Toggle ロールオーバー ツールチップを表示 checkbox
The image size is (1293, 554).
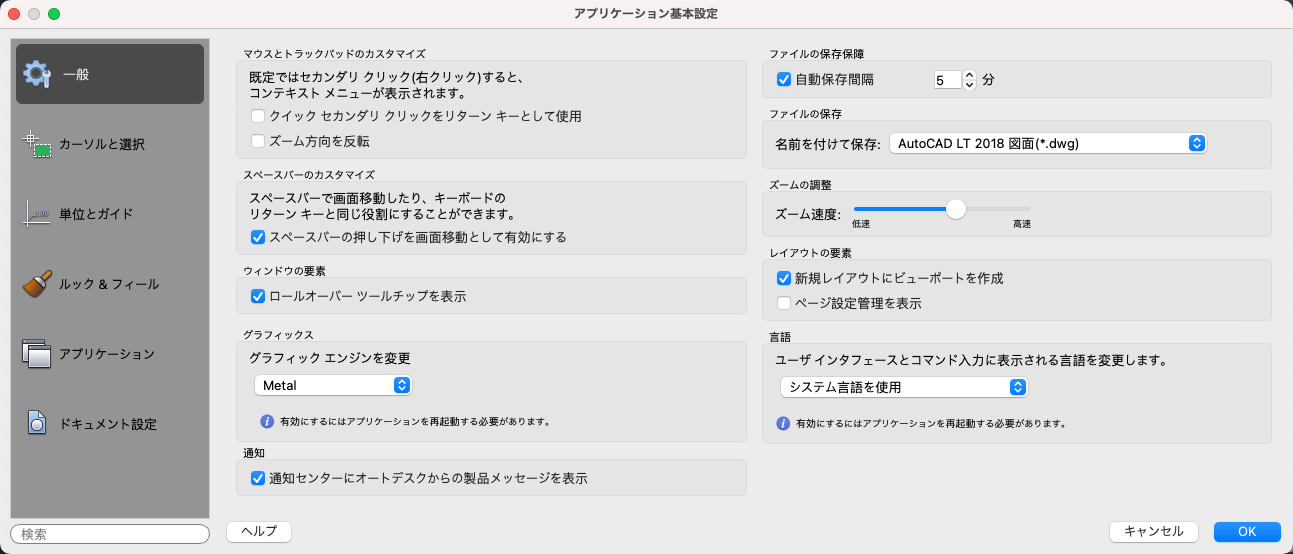pyautogui.click(x=258, y=296)
